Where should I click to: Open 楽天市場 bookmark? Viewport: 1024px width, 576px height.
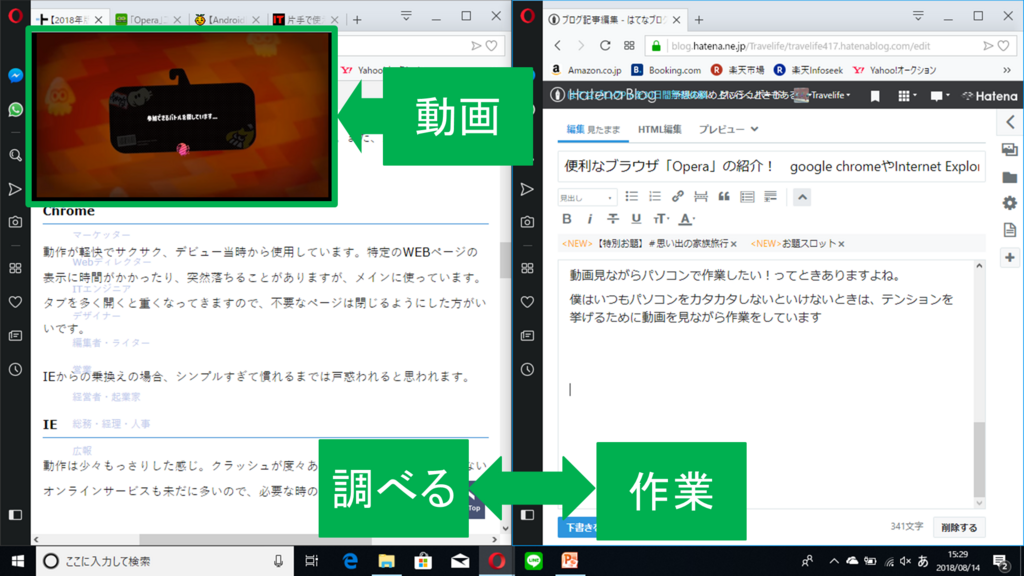[x=738, y=70]
